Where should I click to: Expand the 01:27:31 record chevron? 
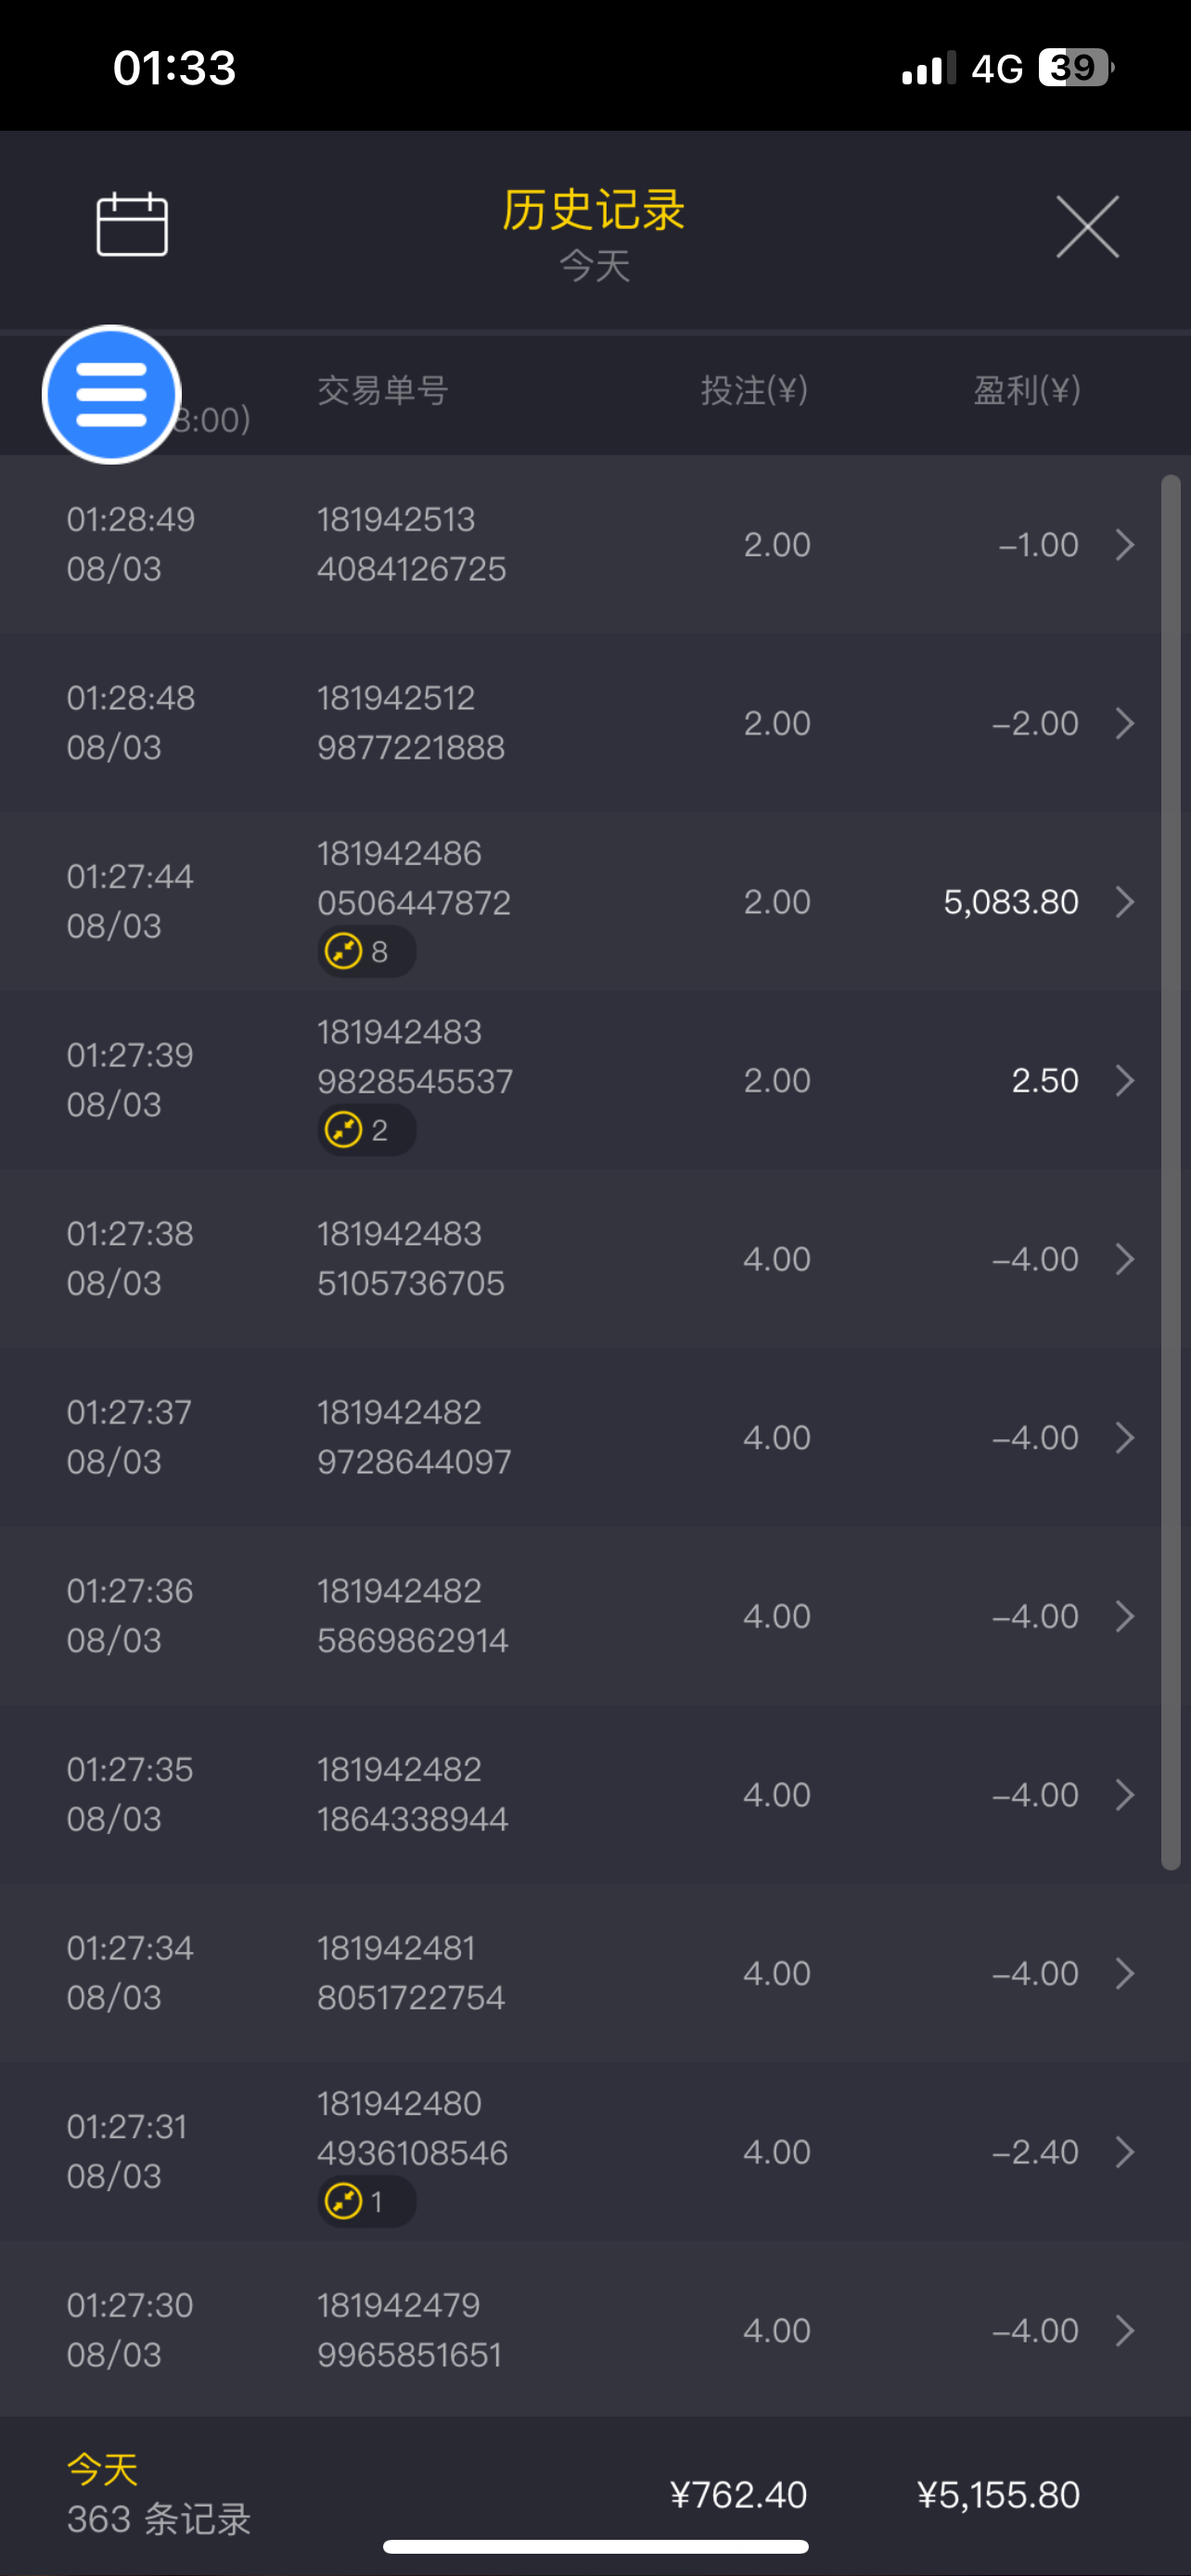pyautogui.click(x=1124, y=2152)
